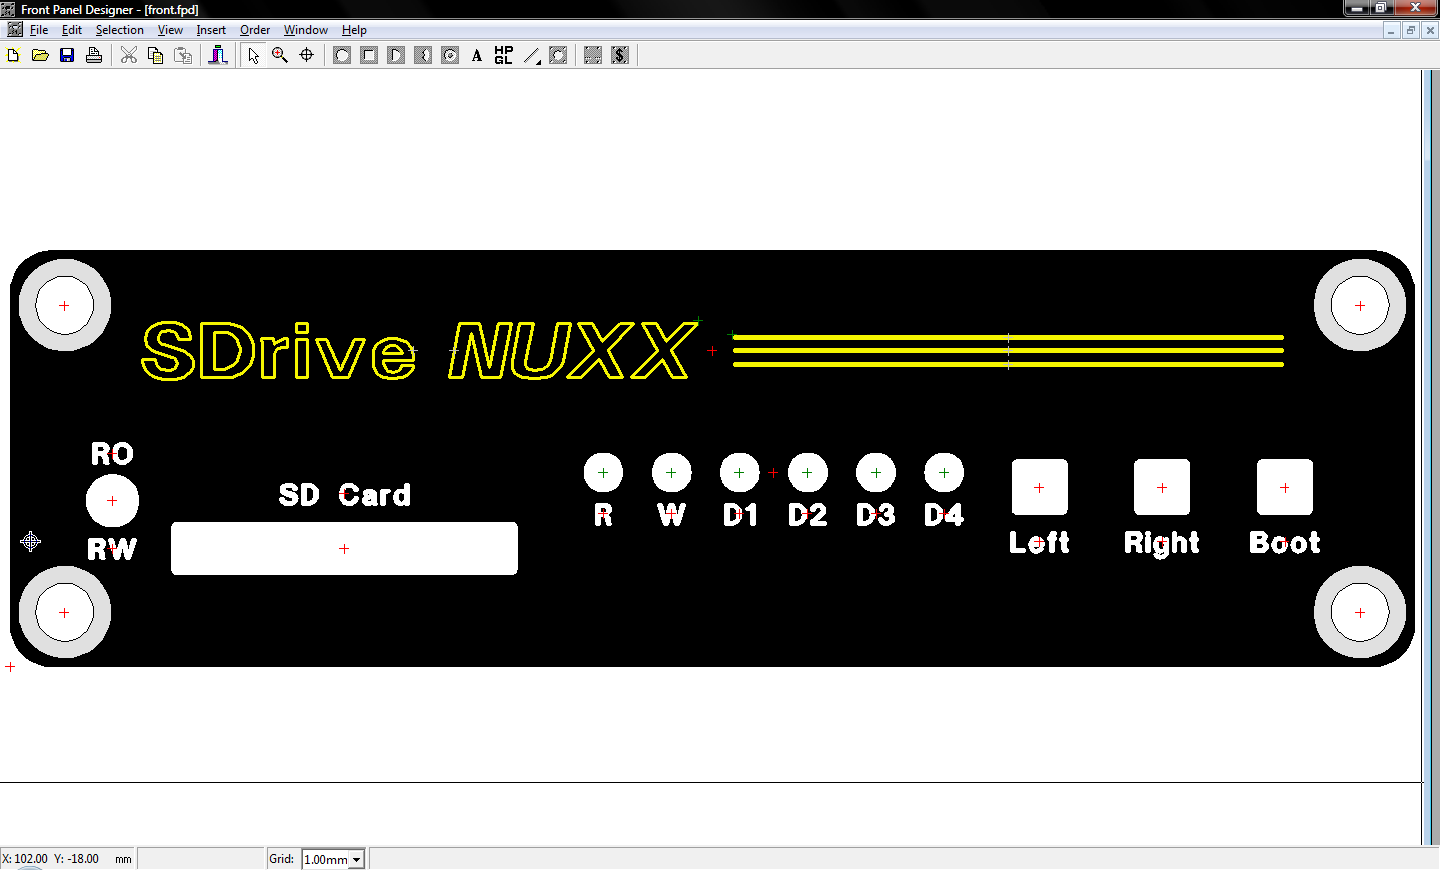Viewport: 1440px width, 870px height.
Task: Select the top-right mounting hole
Action: (x=1360, y=305)
